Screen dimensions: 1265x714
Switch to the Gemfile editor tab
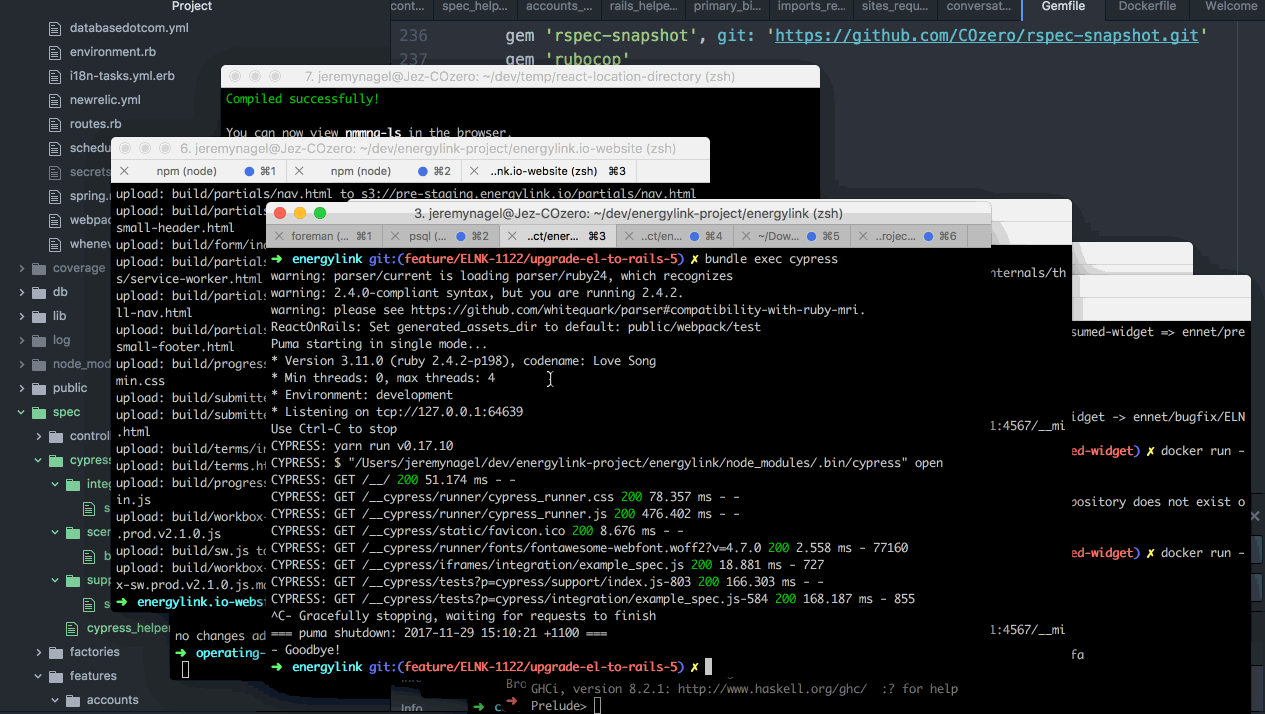(x=1063, y=6)
